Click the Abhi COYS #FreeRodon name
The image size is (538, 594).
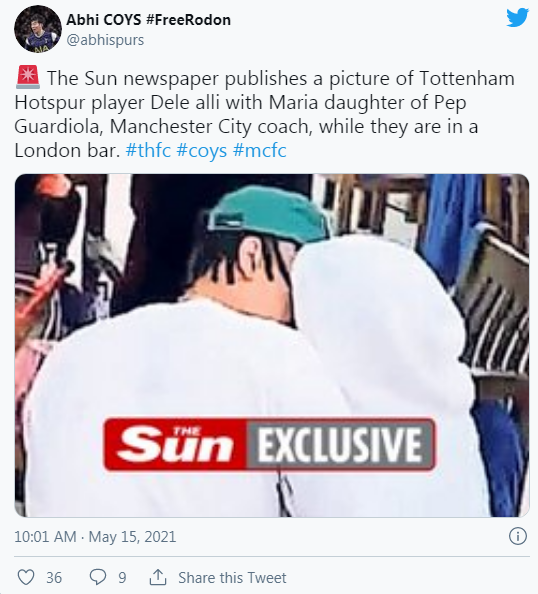[x=149, y=20]
